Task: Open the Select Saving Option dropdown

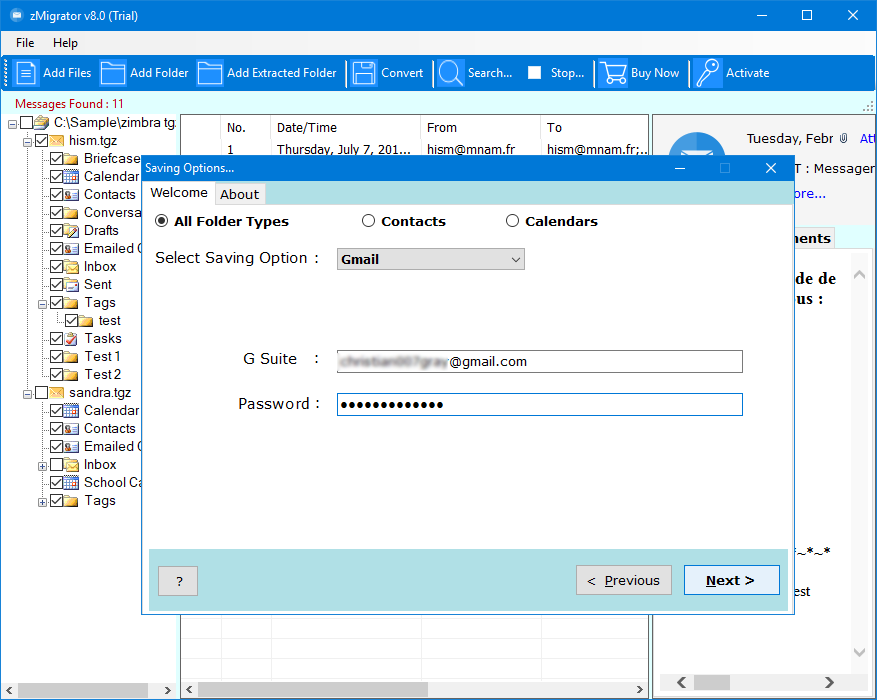Action: pyautogui.click(x=431, y=259)
